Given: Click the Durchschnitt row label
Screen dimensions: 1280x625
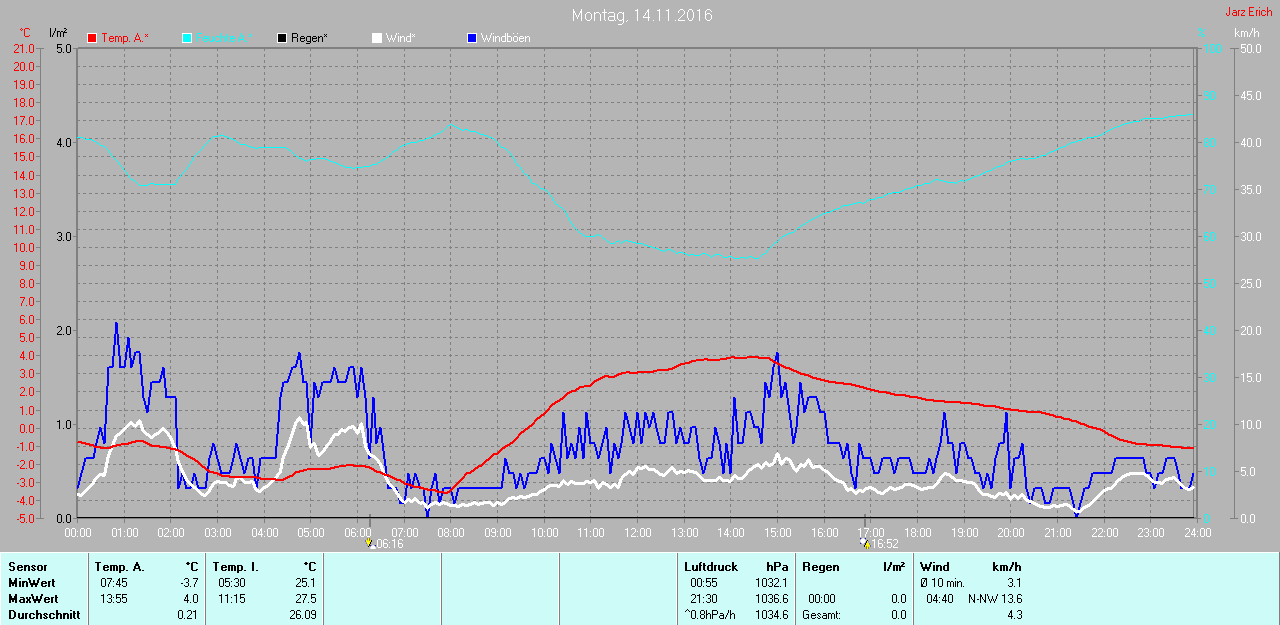Looking at the screenshot, I should pyautogui.click(x=44, y=615).
